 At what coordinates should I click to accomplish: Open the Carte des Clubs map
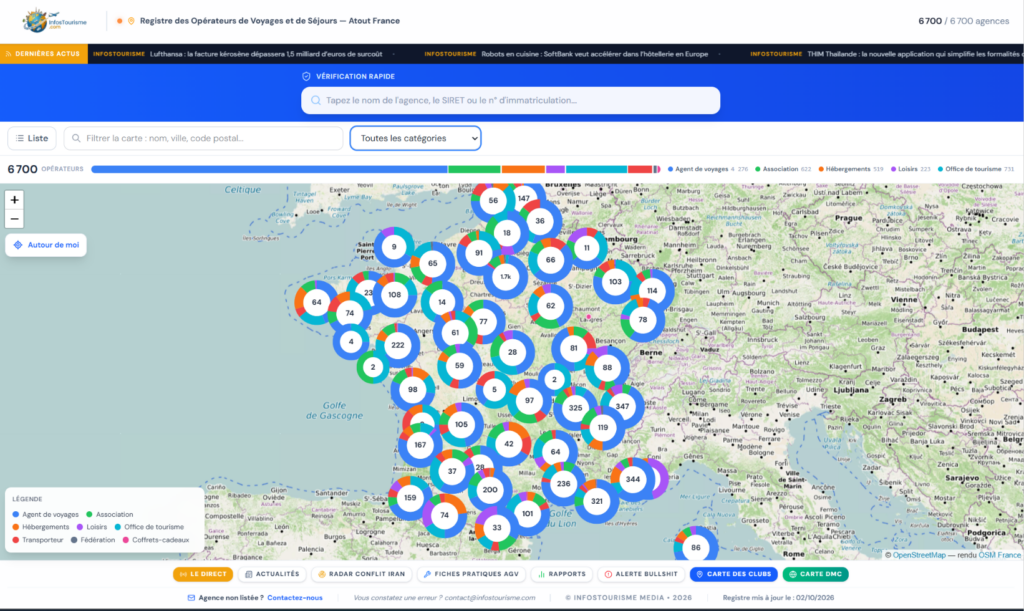(733, 574)
